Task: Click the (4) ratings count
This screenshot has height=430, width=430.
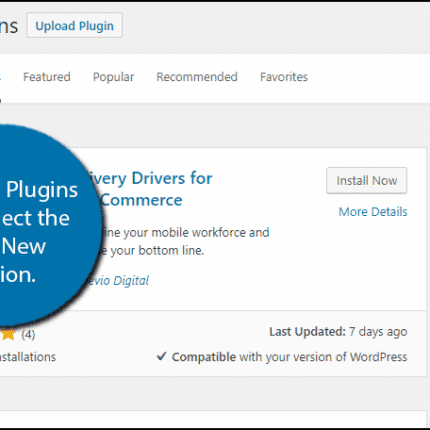Action: click(28, 334)
